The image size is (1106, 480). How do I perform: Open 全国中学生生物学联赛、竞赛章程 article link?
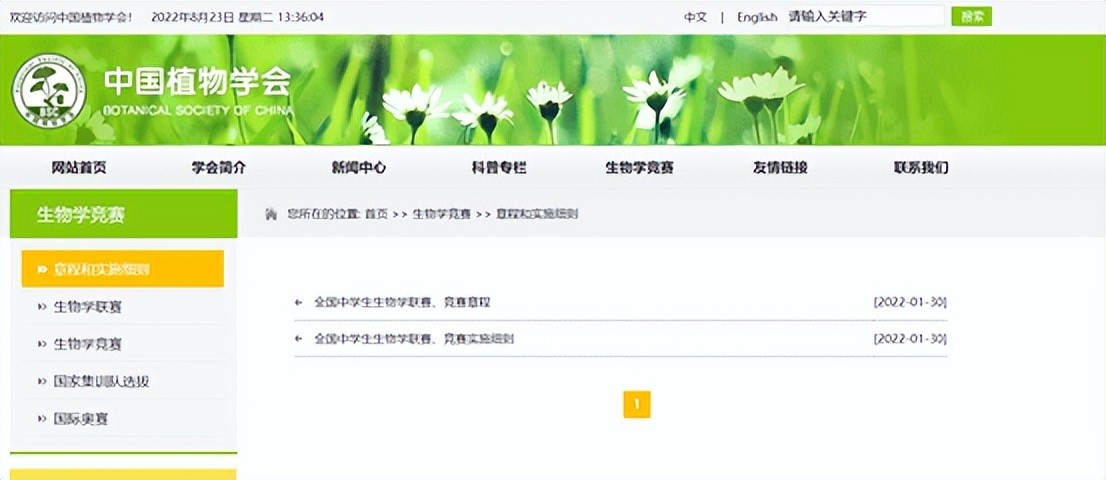pos(402,302)
